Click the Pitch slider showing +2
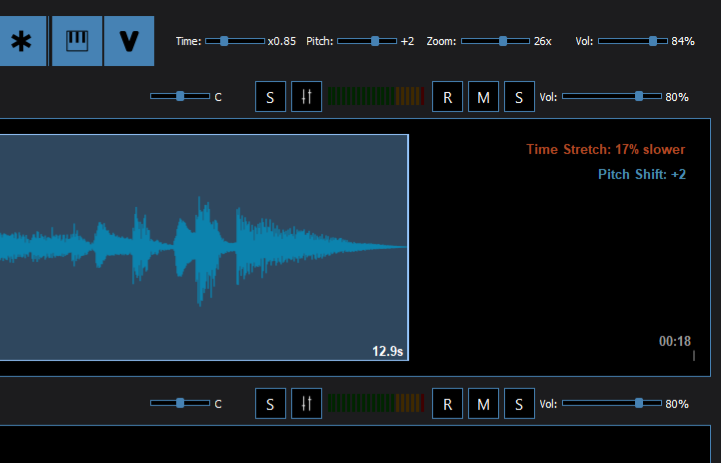This screenshot has width=721, height=463. tap(366, 41)
